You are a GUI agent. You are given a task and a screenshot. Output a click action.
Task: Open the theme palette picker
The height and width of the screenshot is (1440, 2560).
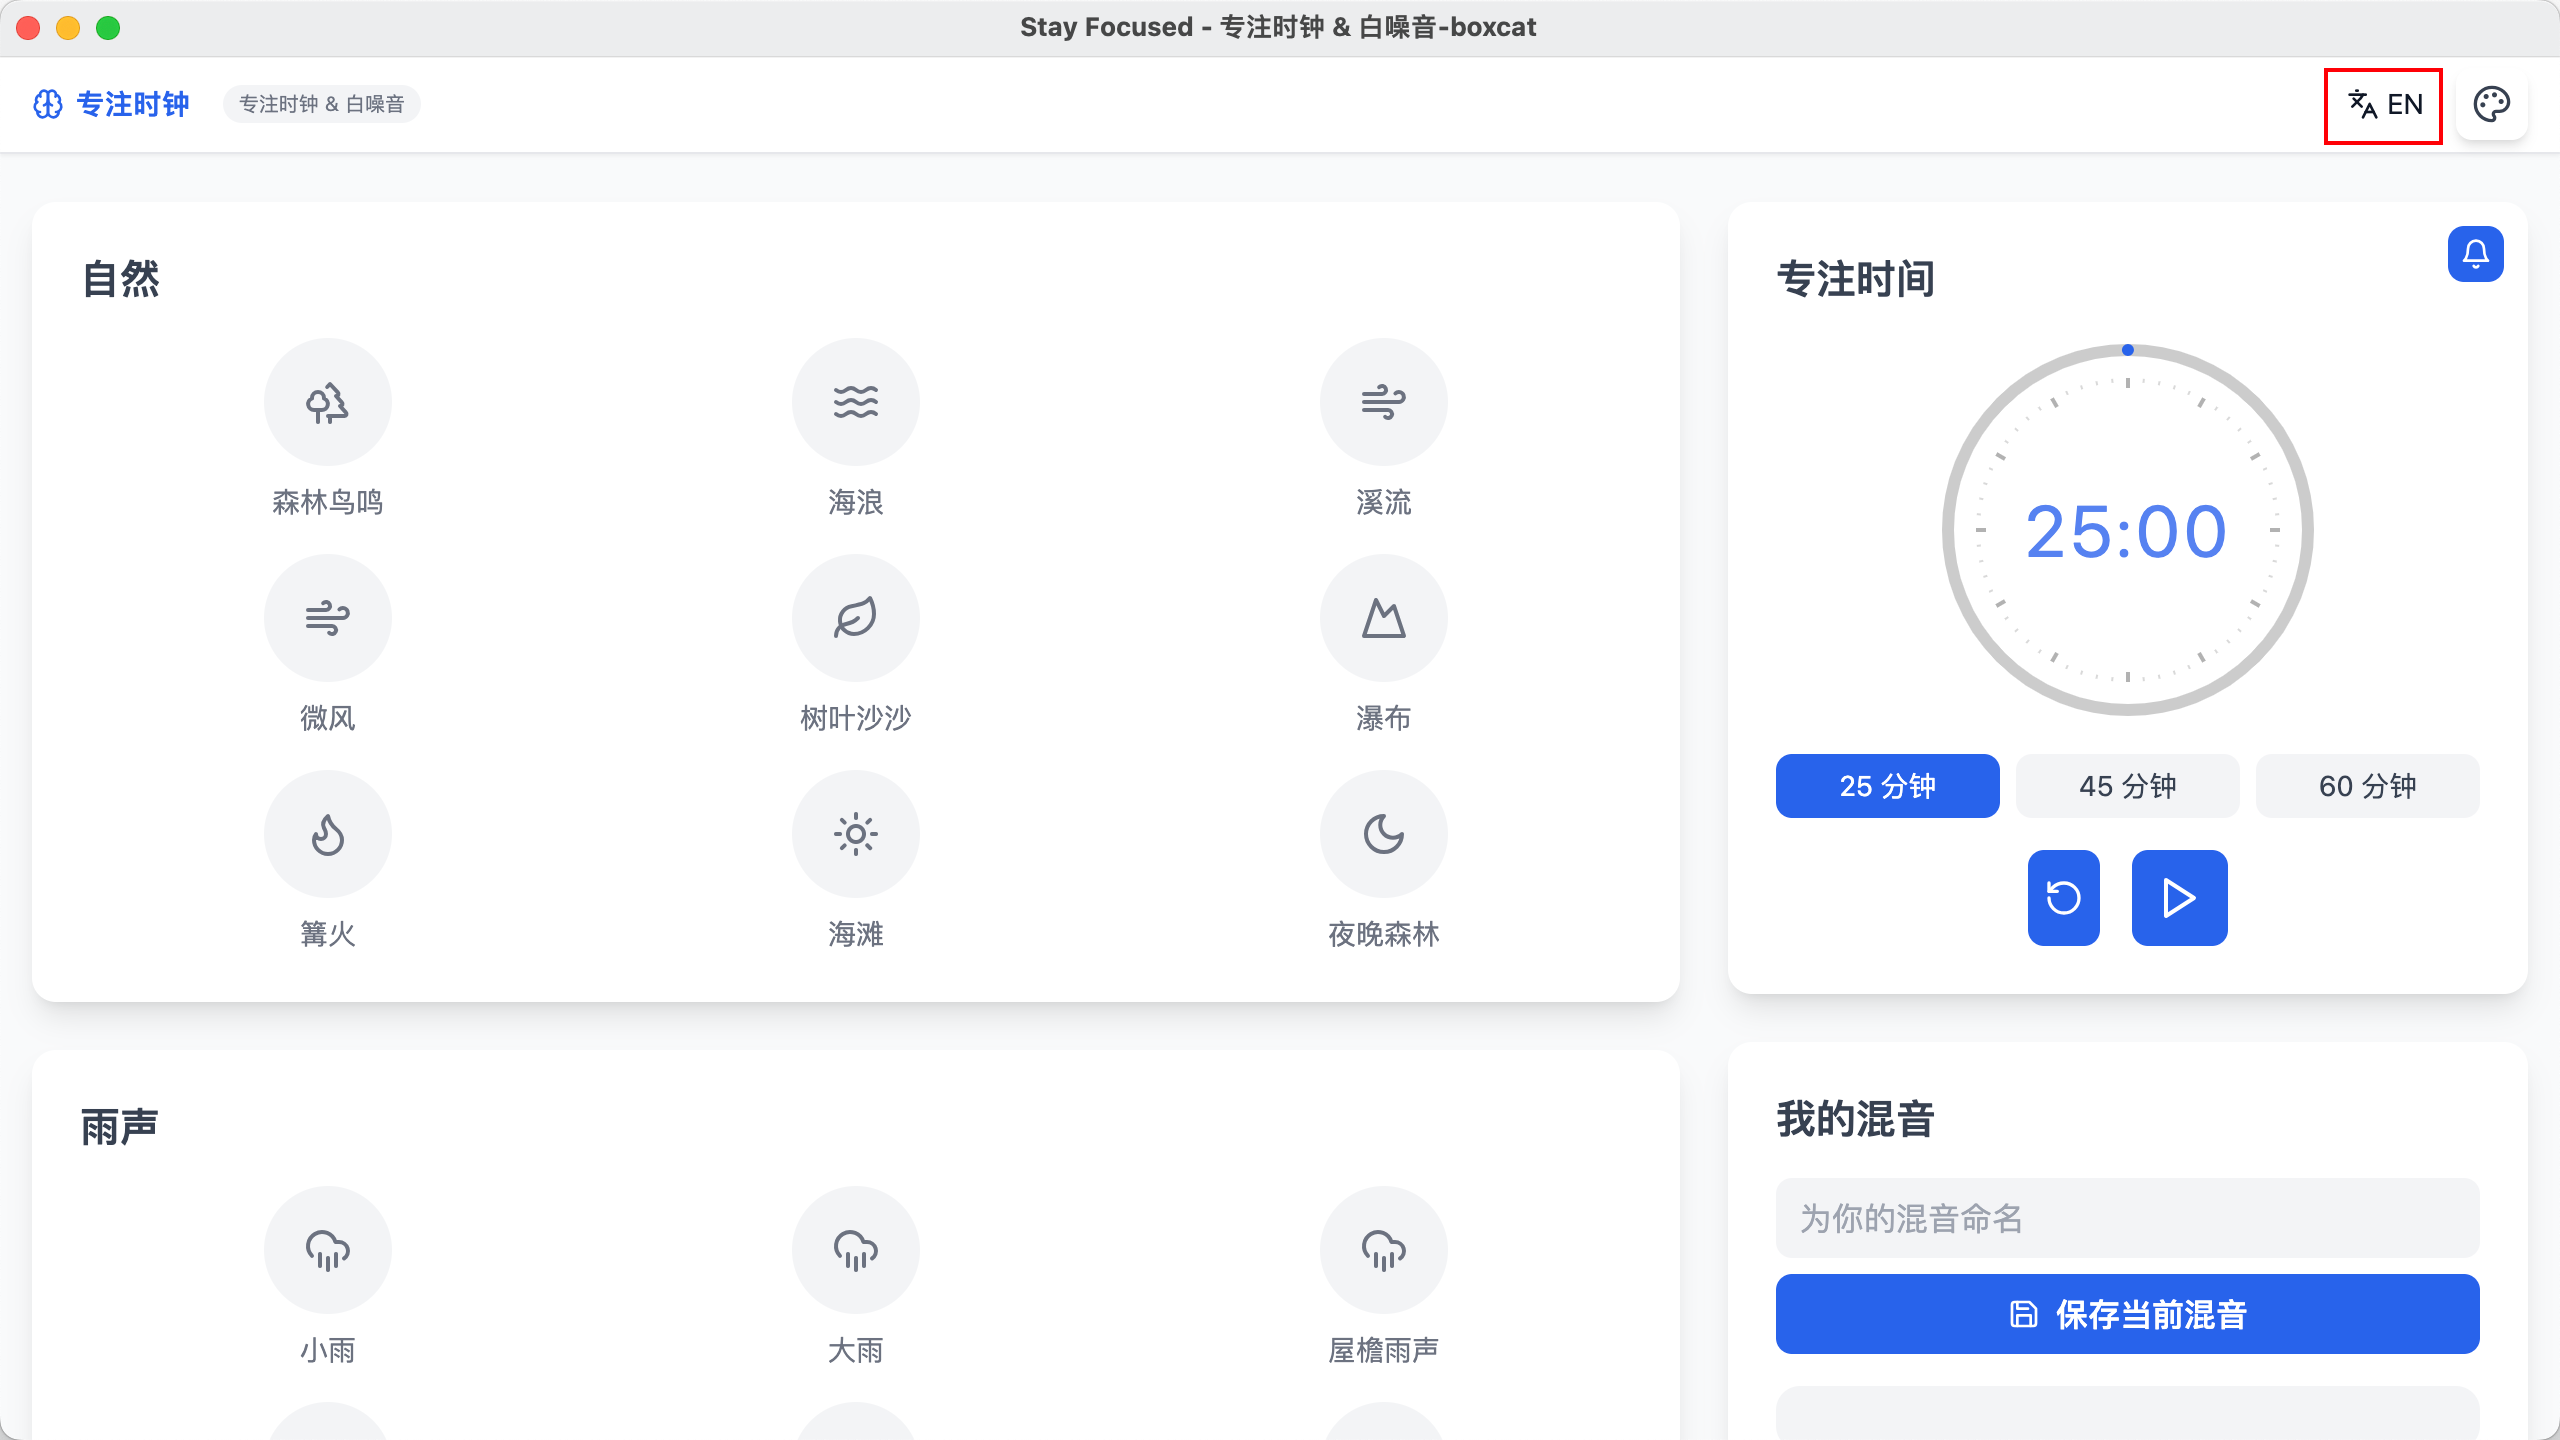(2492, 105)
